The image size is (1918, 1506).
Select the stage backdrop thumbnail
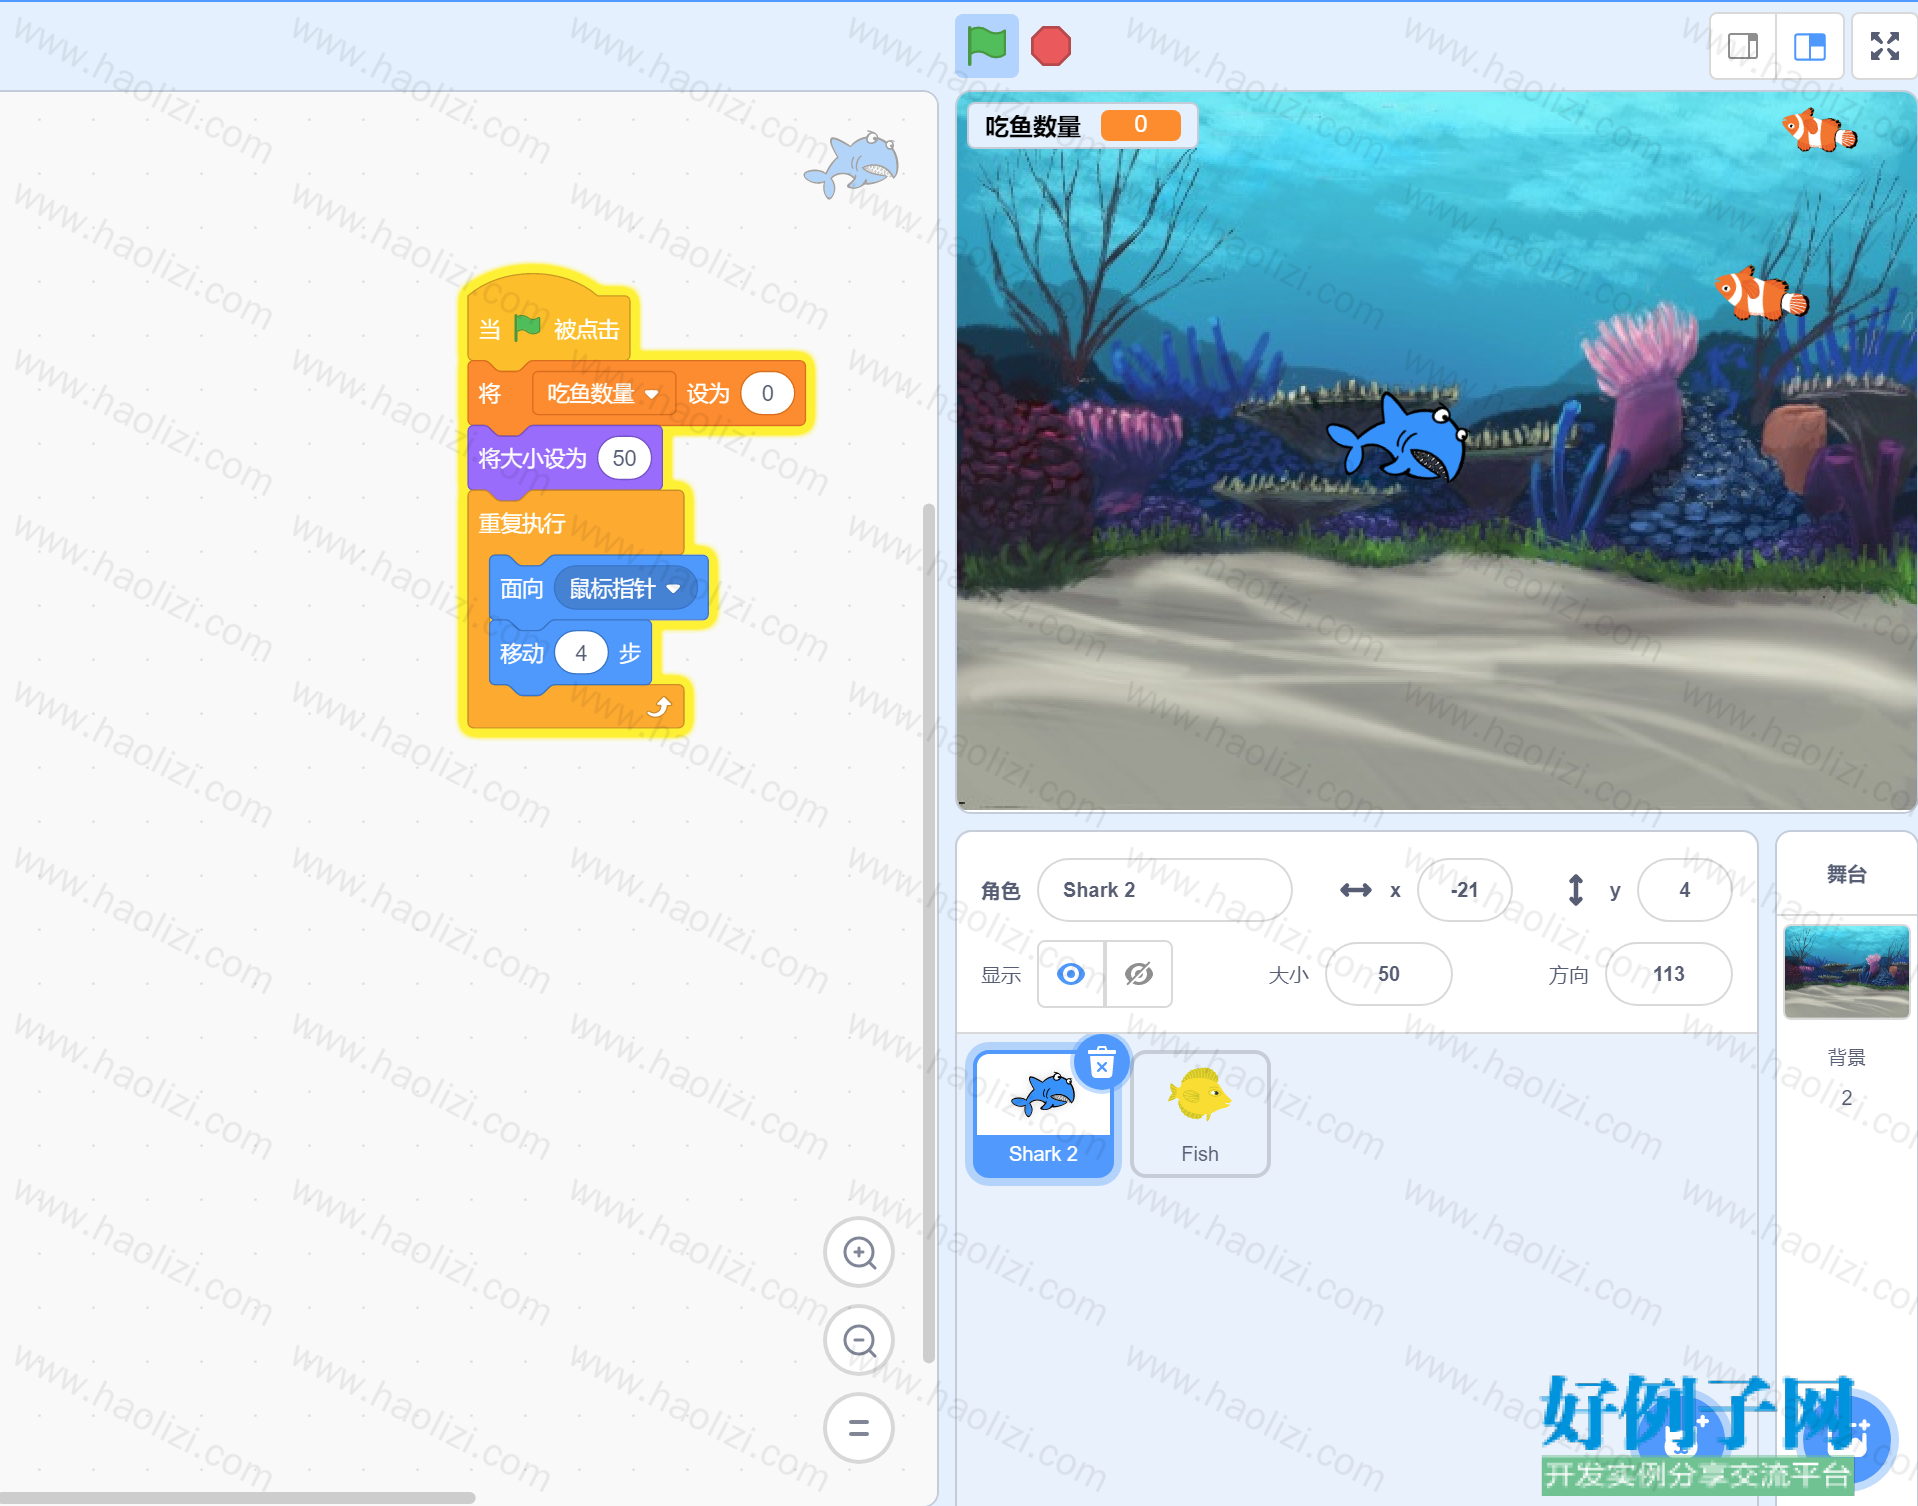point(1846,971)
